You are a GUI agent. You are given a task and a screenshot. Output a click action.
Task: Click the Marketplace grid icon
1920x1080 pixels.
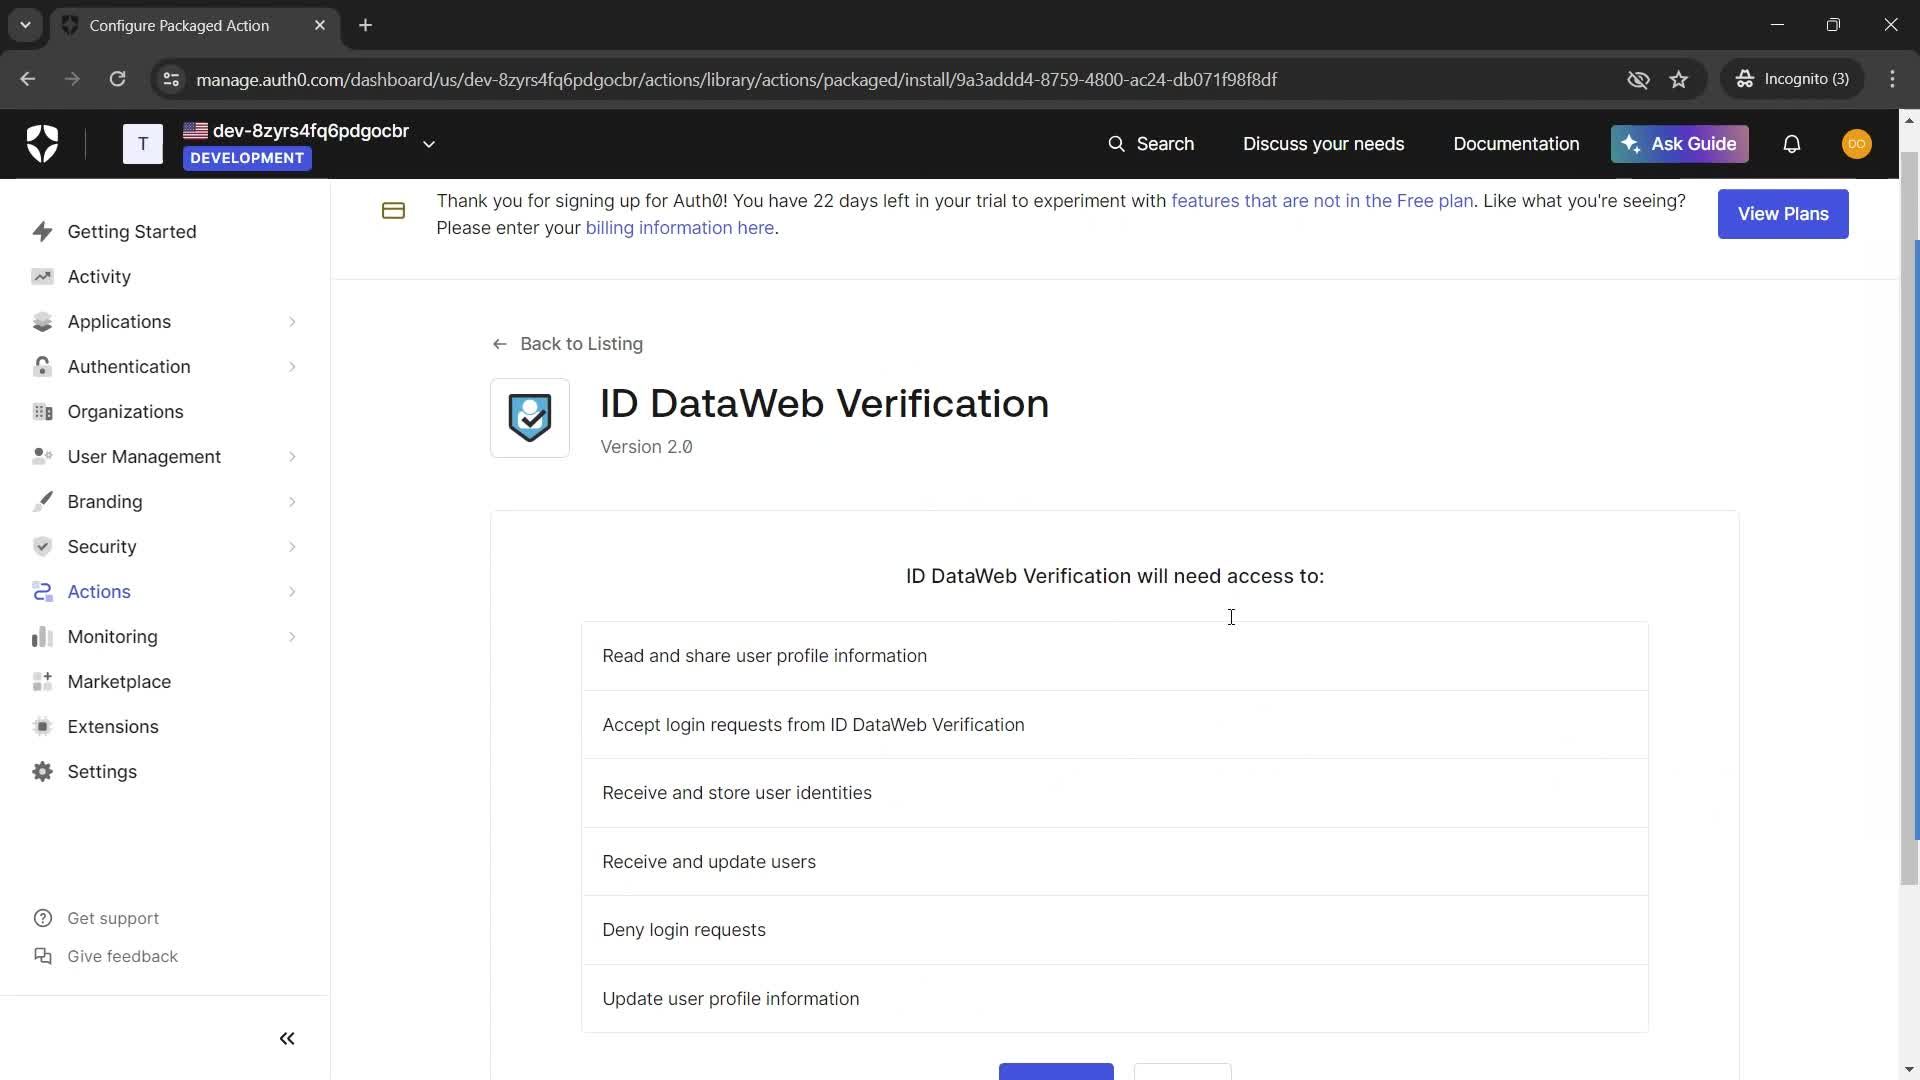point(42,682)
